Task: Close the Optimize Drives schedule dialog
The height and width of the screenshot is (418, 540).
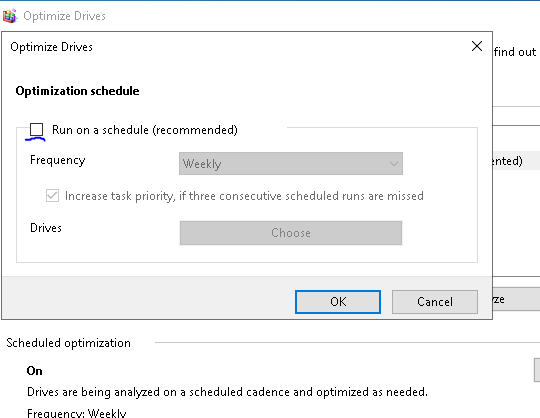Action: click(477, 46)
